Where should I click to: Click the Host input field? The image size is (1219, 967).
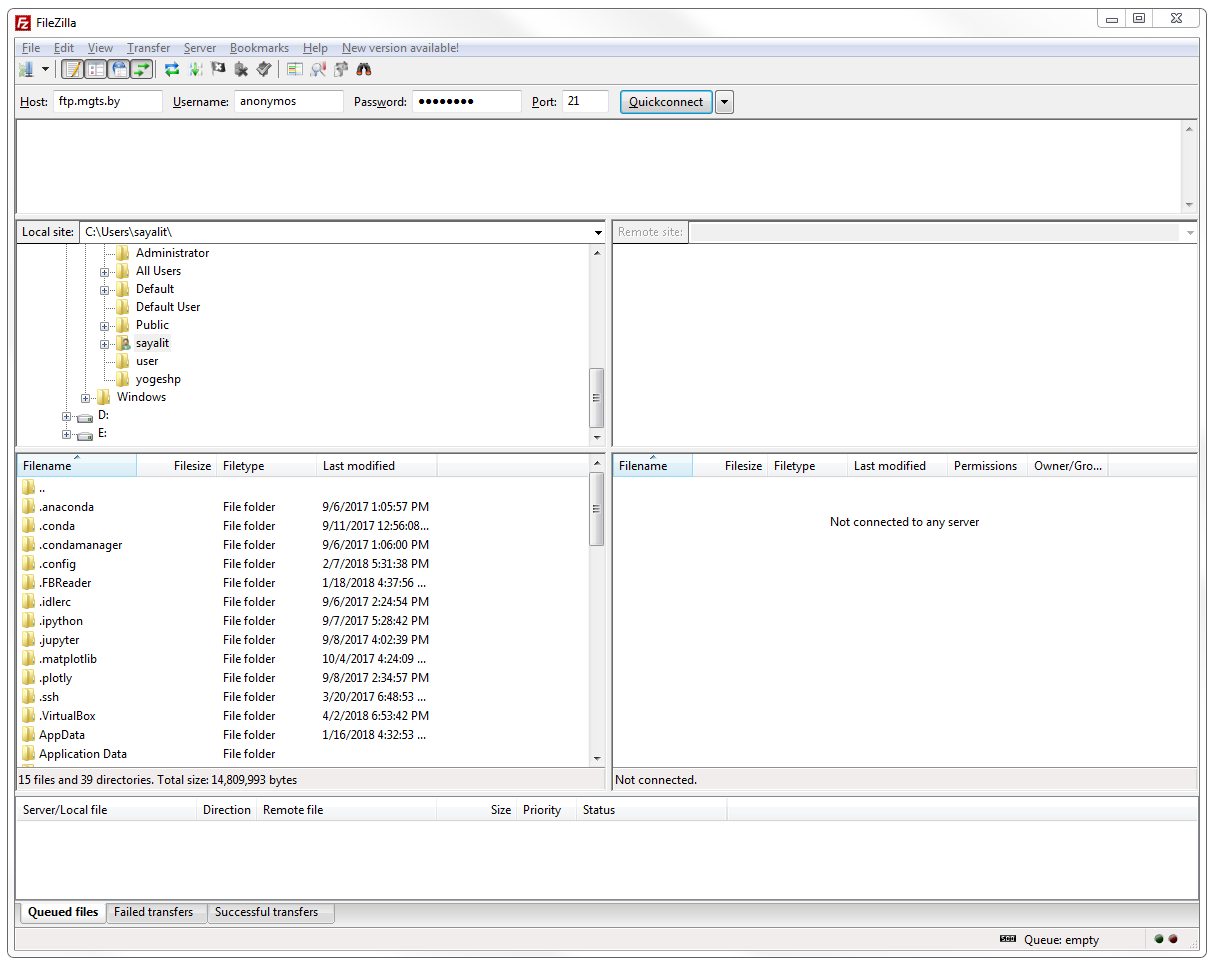[108, 102]
